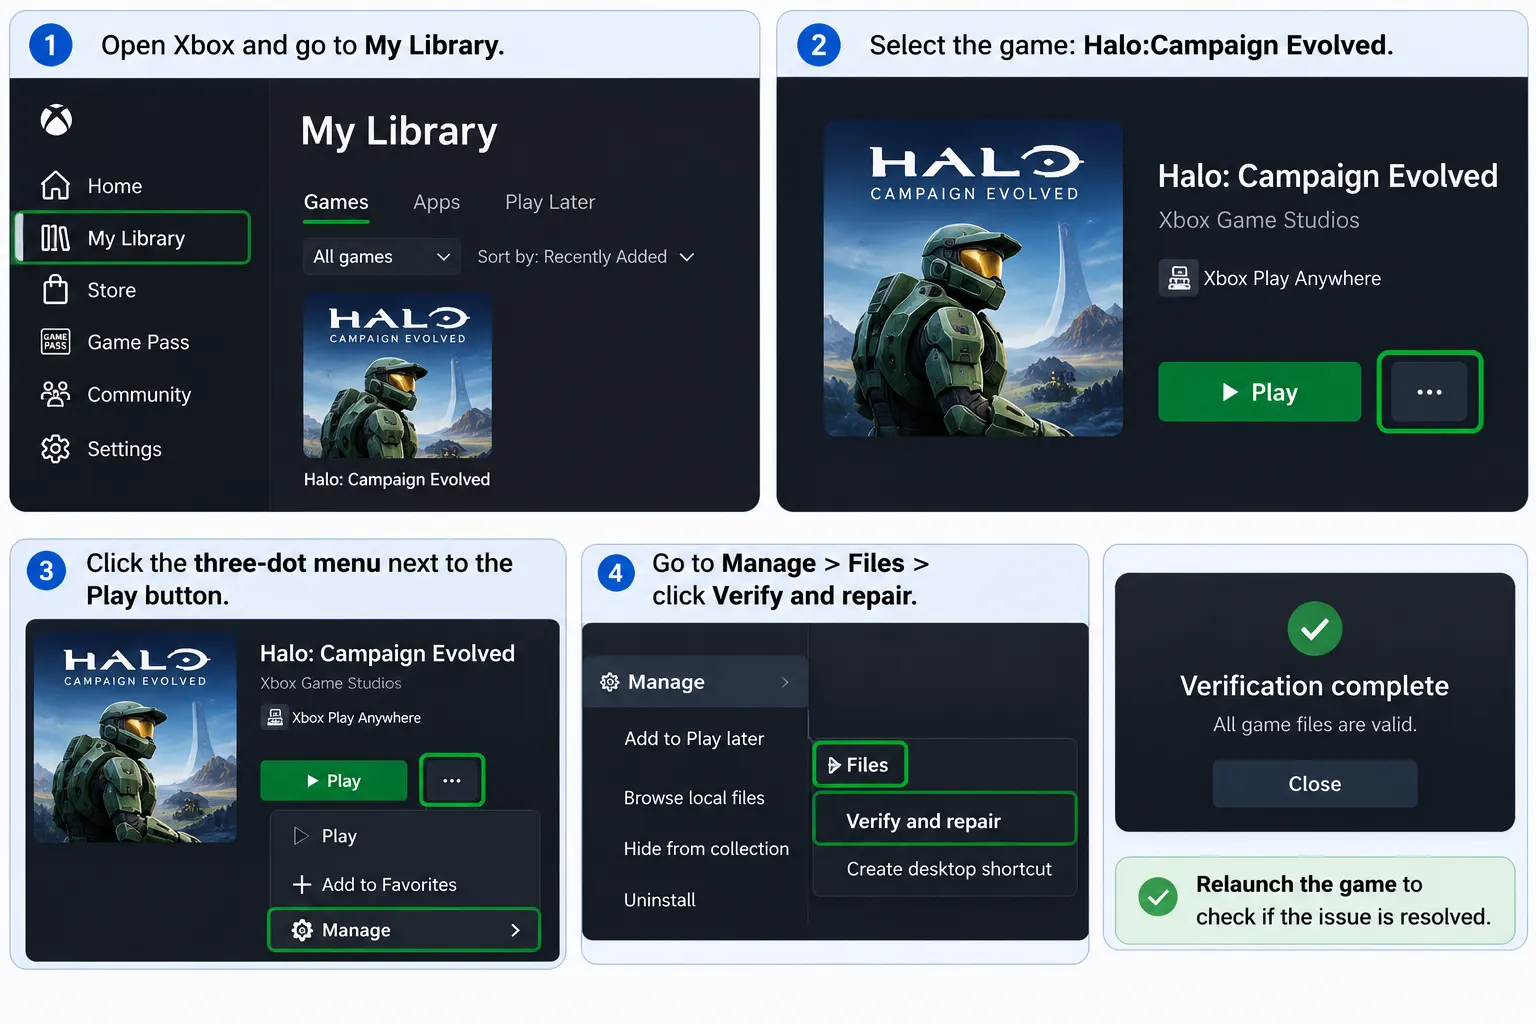The image size is (1536, 1024).
Task: Open Manage in the step 3 context menu
Action: (404, 930)
